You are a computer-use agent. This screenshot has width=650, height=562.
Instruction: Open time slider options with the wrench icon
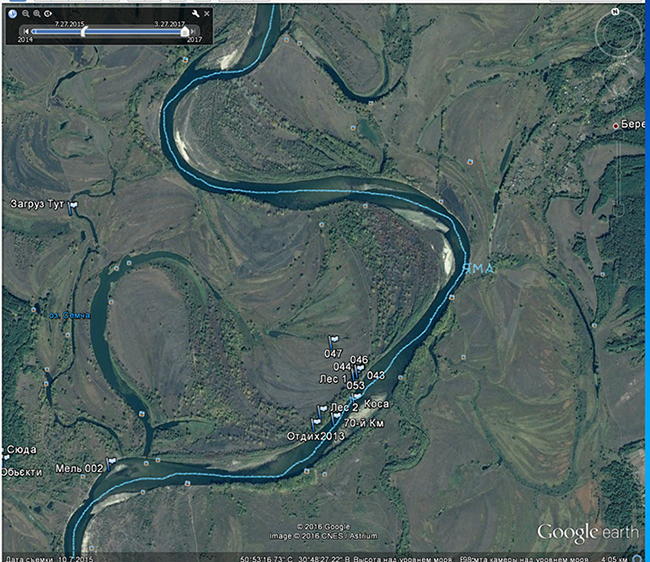click(195, 14)
